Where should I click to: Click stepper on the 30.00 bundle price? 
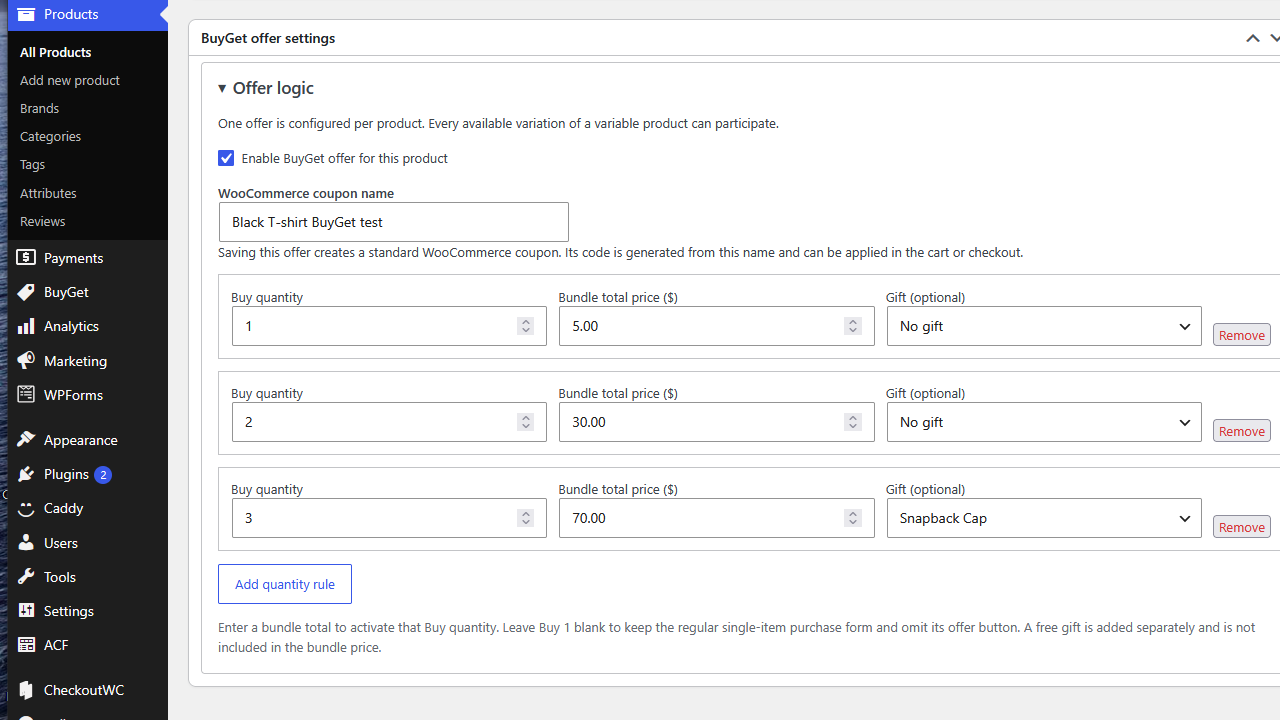click(x=852, y=422)
